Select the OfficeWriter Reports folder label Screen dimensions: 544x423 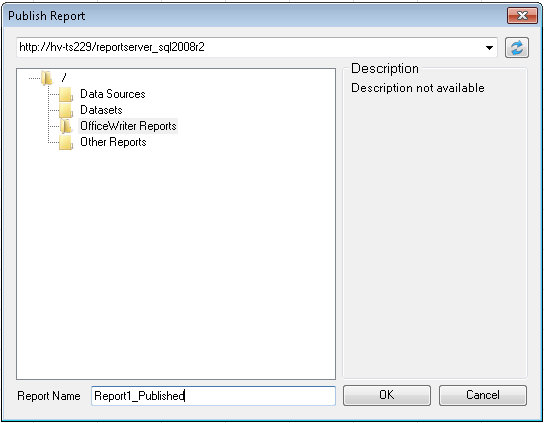[128, 126]
